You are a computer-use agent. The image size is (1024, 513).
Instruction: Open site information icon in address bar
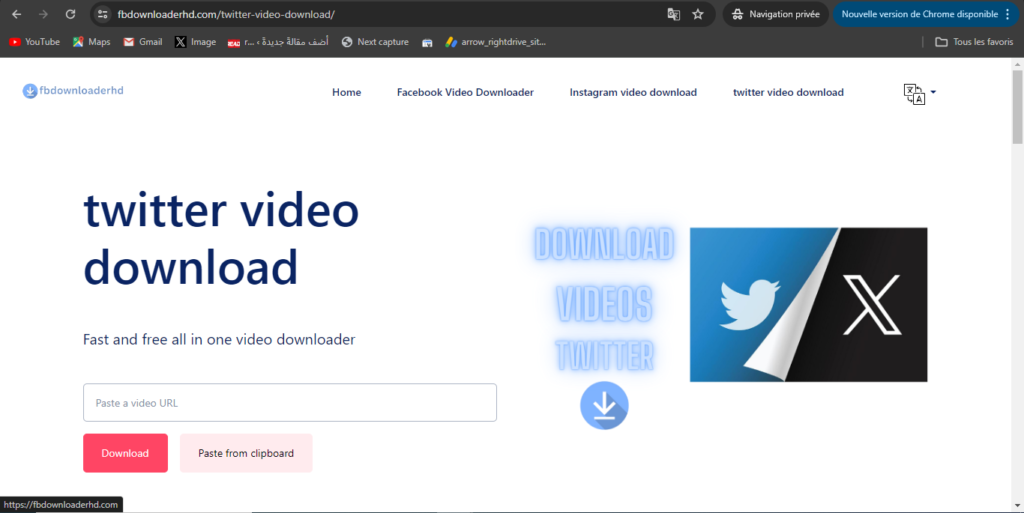pos(103,14)
